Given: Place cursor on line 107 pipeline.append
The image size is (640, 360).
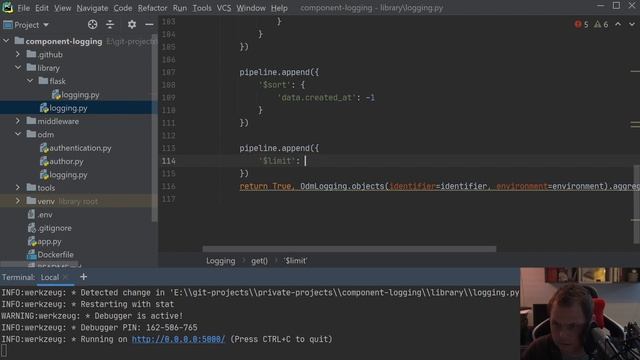Looking at the screenshot, I should tap(279, 72).
